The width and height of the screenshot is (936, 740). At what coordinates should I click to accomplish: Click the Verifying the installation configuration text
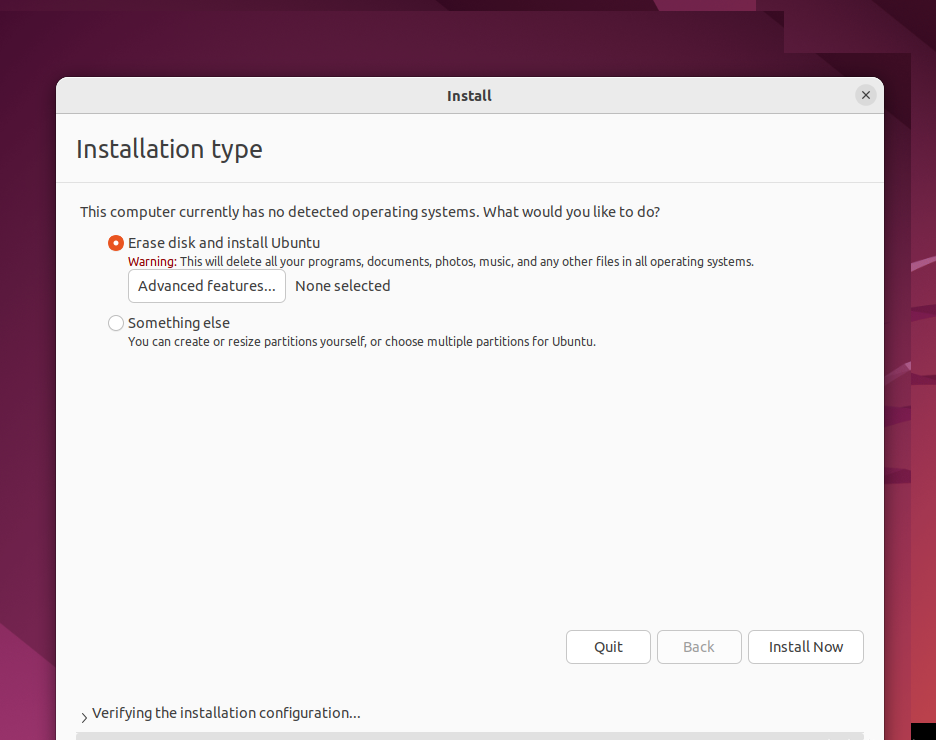[x=226, y=713]
